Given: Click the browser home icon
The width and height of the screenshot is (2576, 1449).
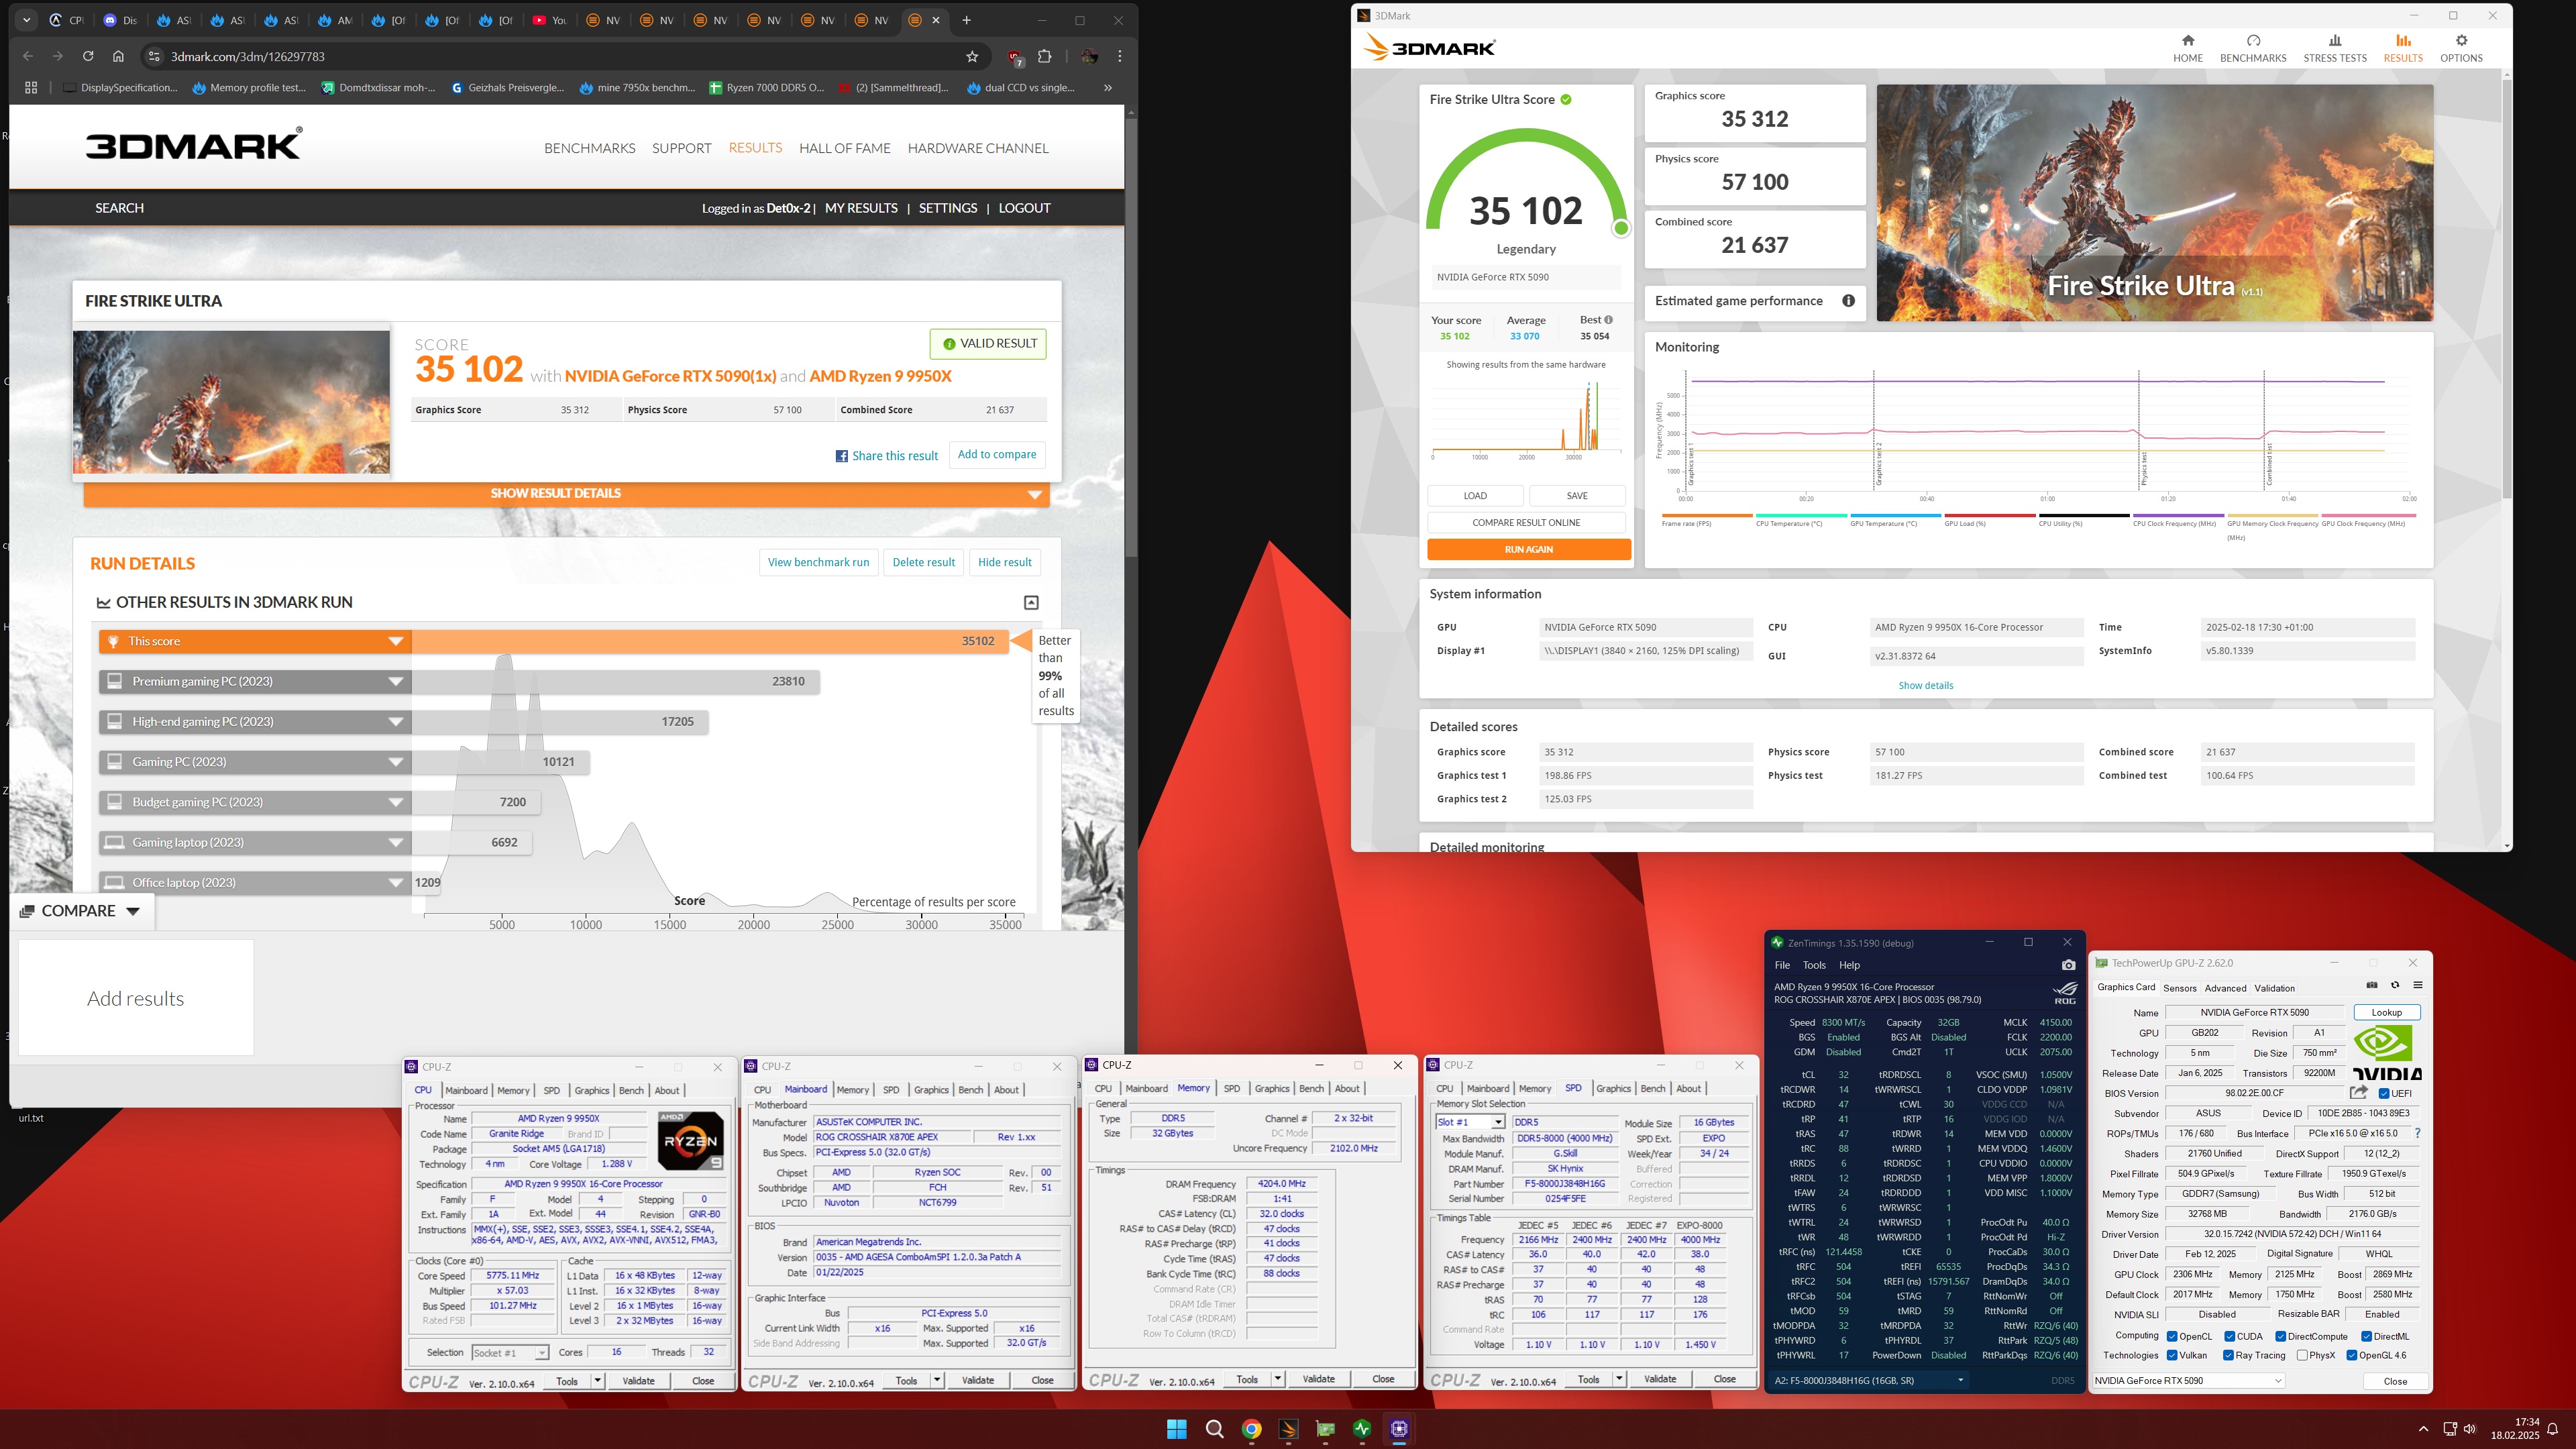Looking at the screenshot, I should click(118, 56).
